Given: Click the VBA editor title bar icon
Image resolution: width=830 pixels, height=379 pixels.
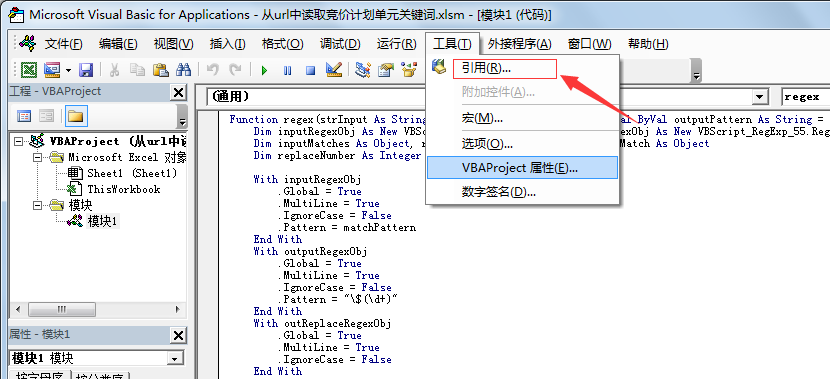Looking at the screenshot, I should click(16, 15).
